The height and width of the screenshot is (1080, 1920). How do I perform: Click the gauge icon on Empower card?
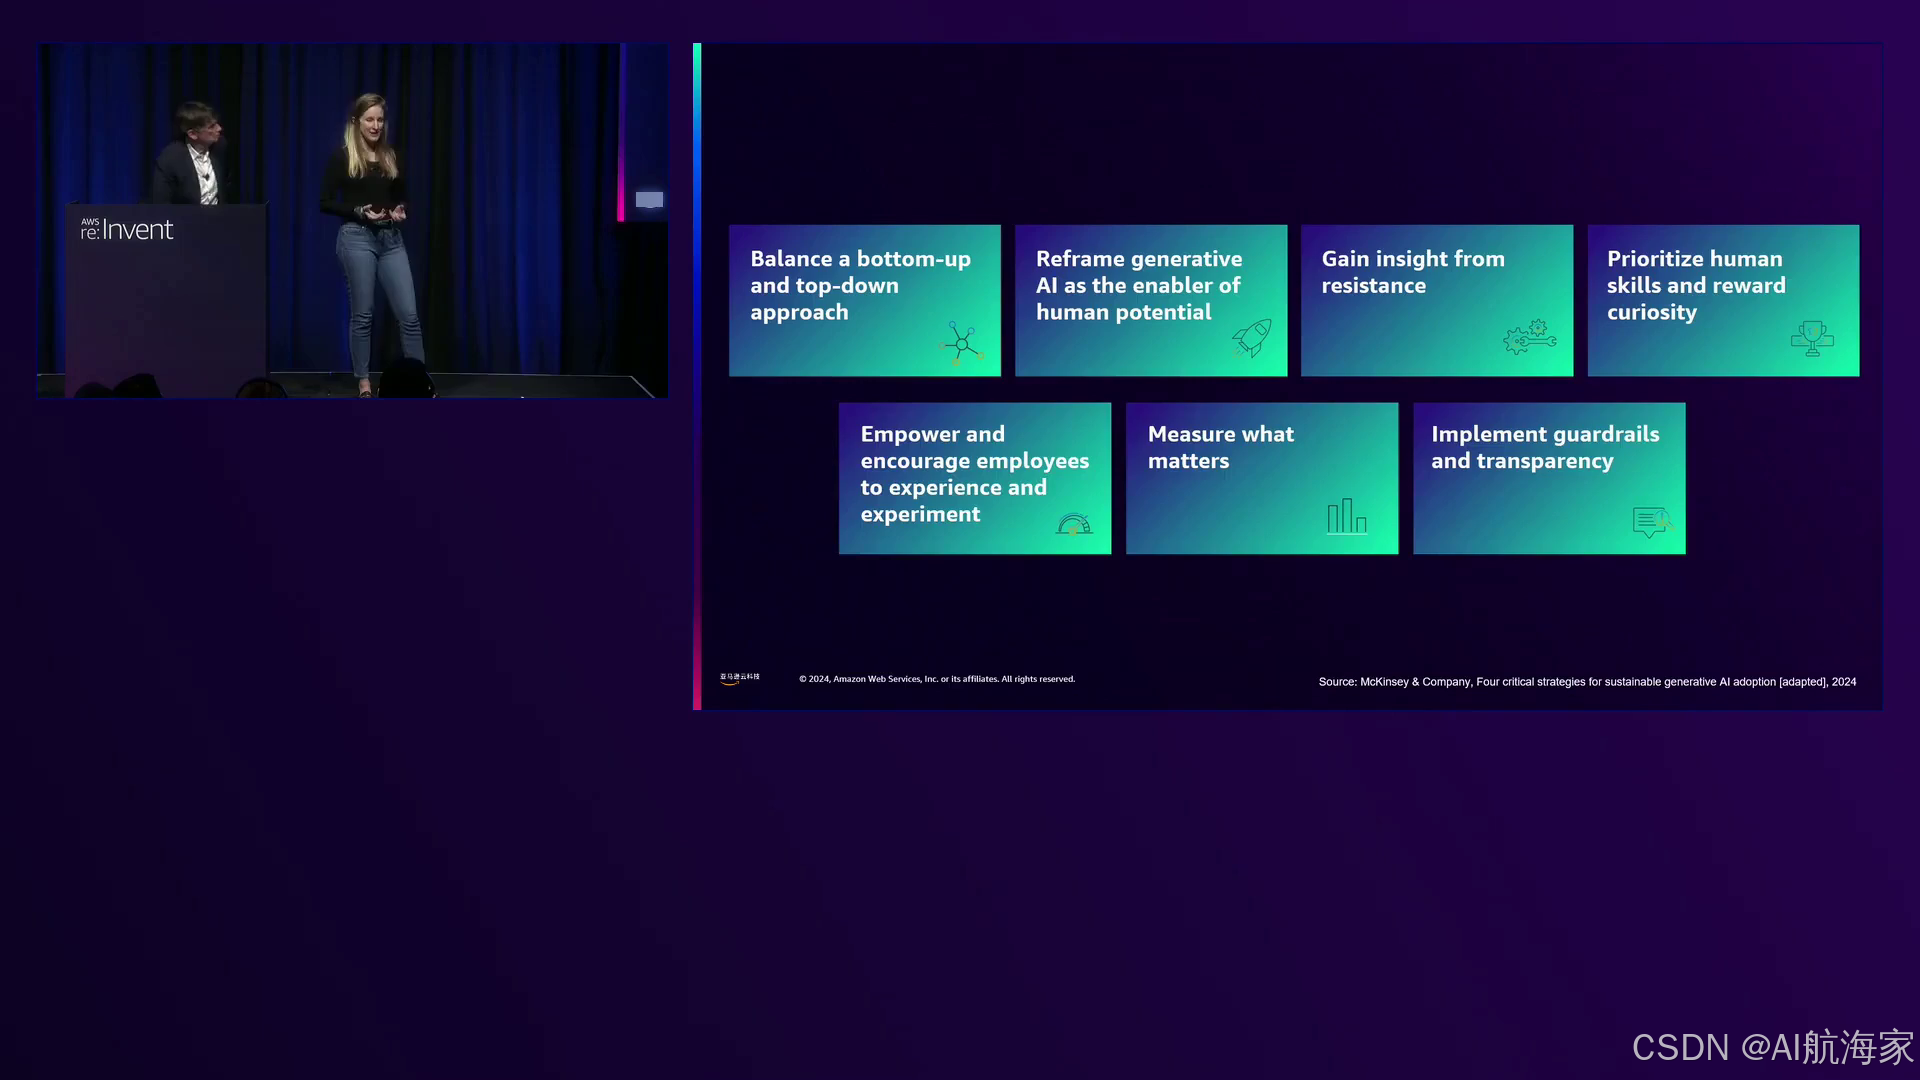click(1074, 524)
